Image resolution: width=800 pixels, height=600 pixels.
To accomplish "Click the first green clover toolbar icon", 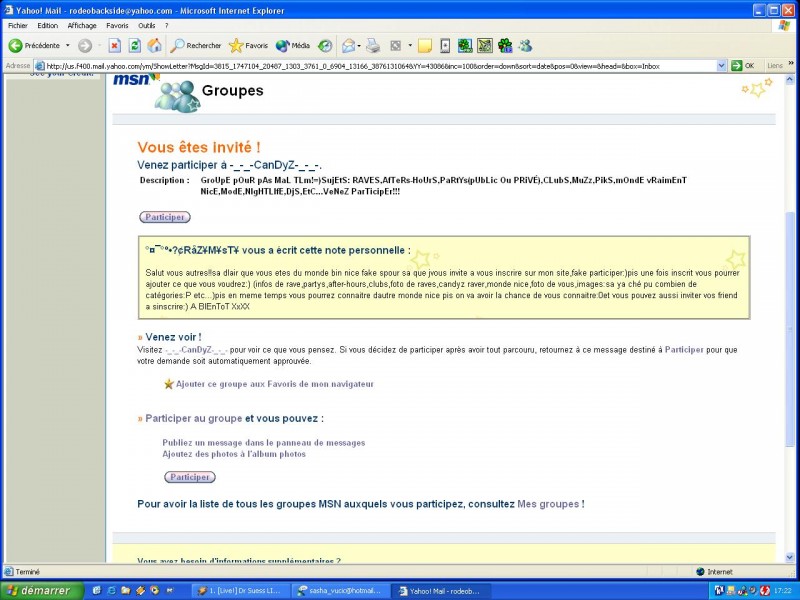I will tap(465, 46).
